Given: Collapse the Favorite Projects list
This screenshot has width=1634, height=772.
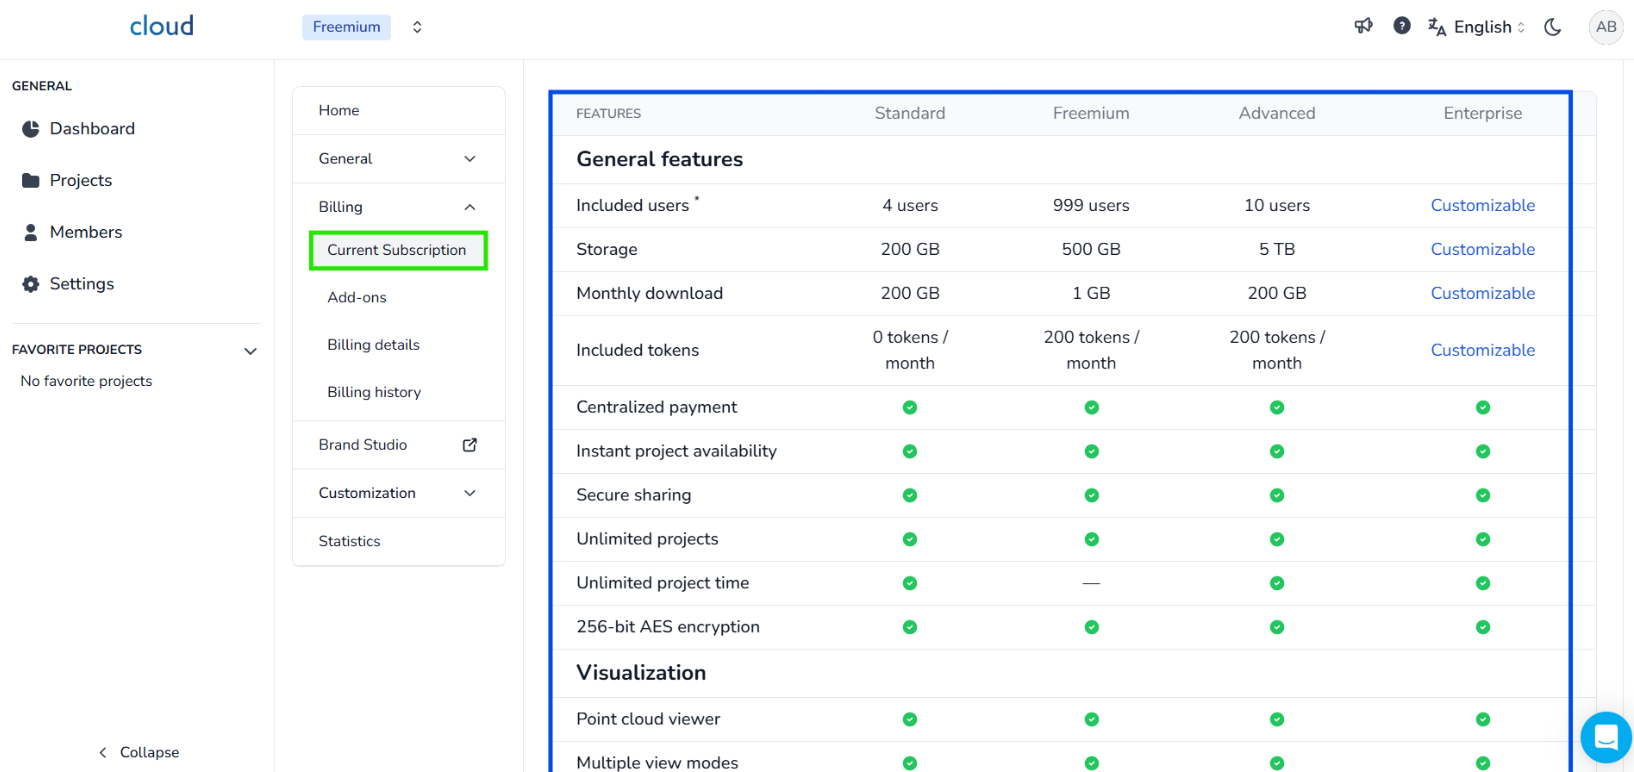Looking at the screenshot, I should pos(250,351).
